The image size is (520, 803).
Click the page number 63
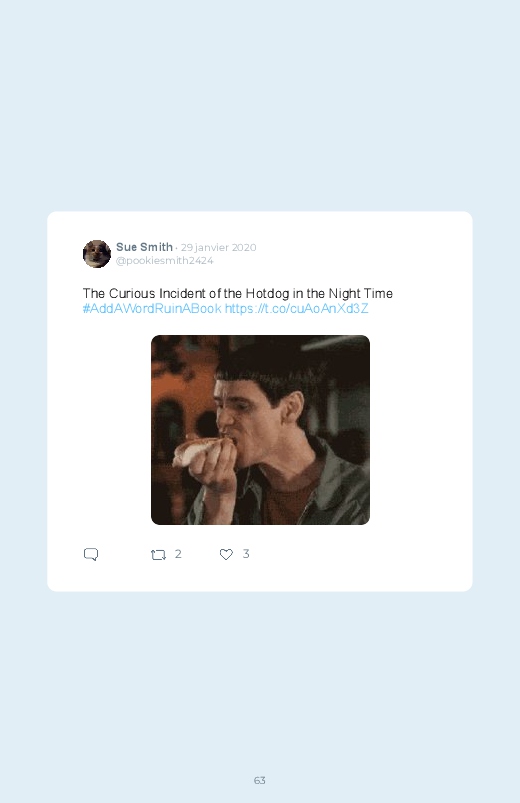pos(260,780)
